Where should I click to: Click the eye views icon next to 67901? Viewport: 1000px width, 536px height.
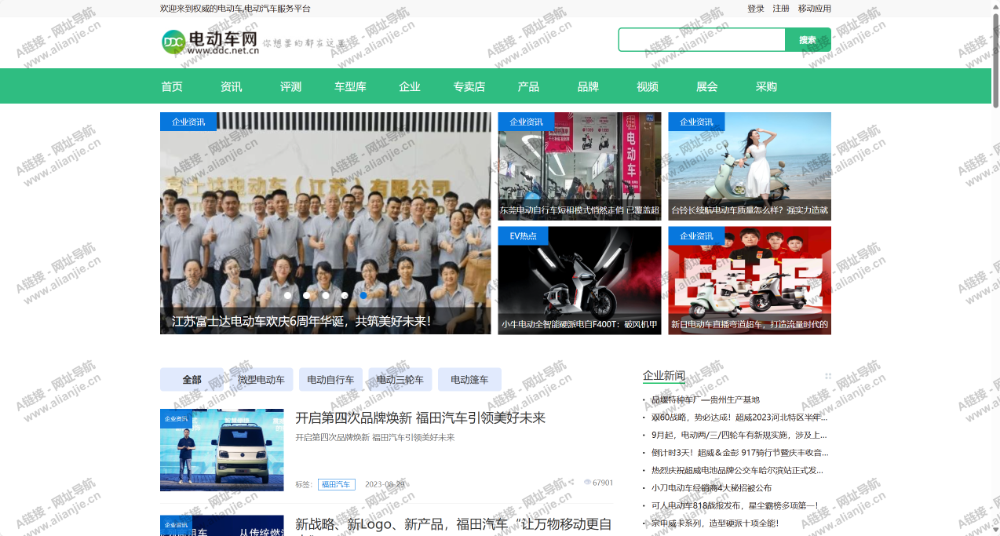pos(587,482)
